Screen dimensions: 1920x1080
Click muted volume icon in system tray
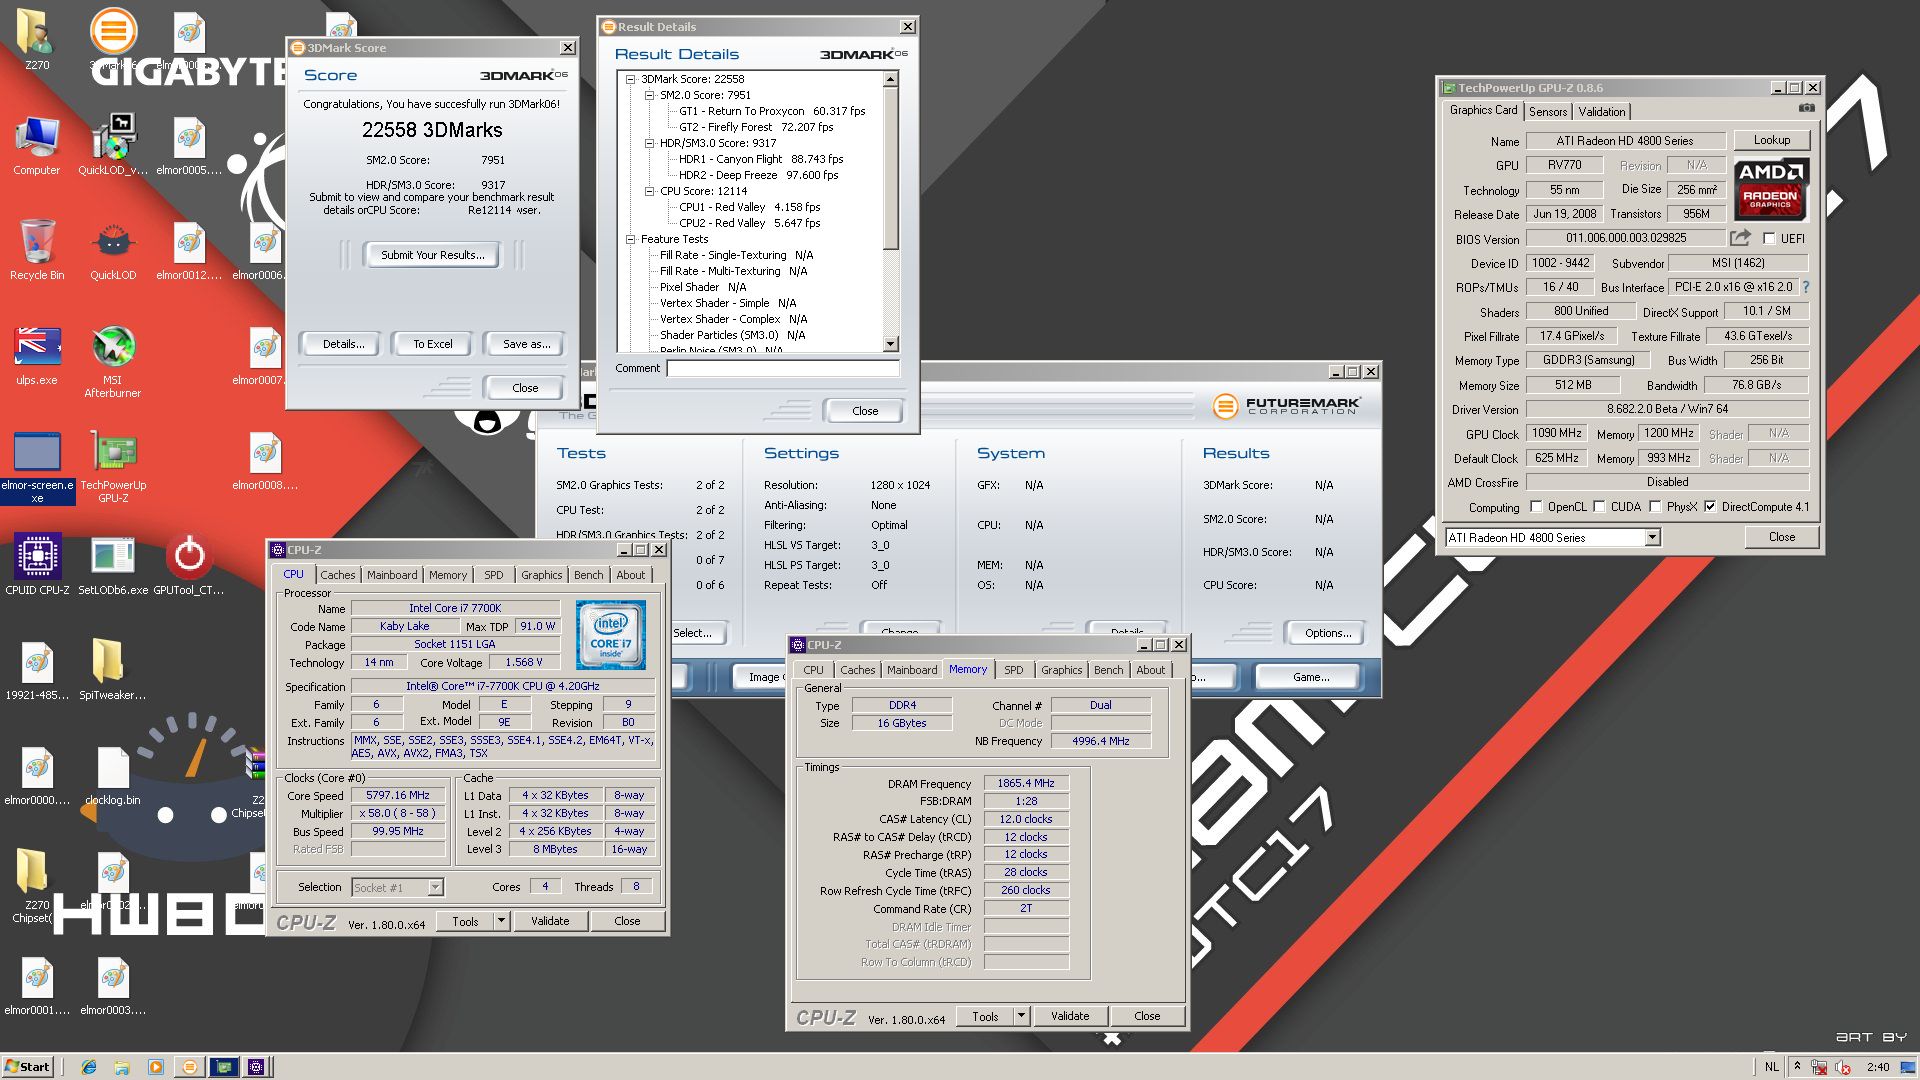pos(1842,1067)
